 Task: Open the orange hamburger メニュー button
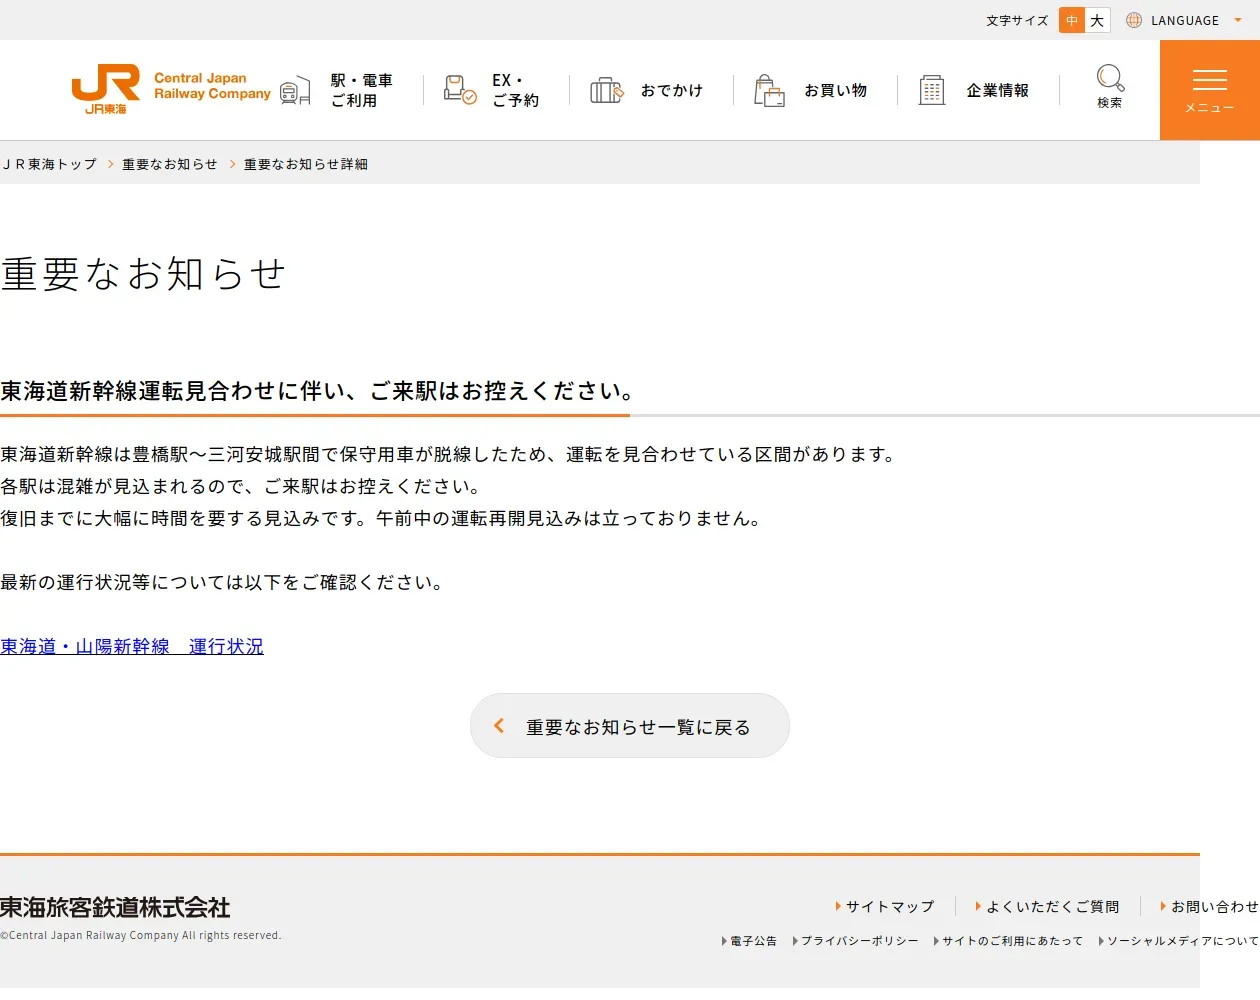point(1210,90)
